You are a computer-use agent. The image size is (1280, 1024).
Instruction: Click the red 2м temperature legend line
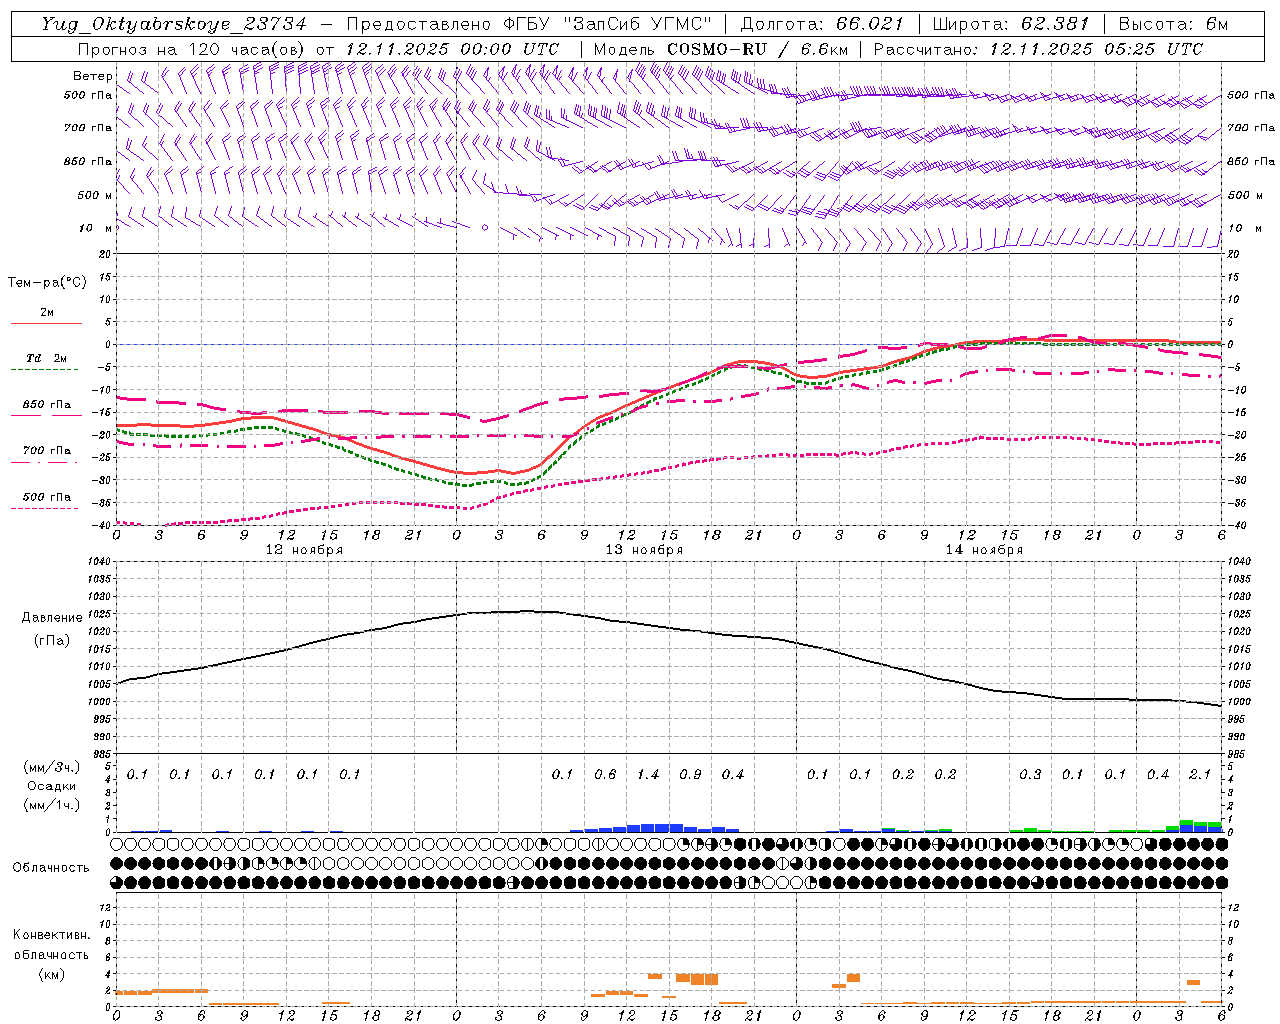click(x=46, y=323)
